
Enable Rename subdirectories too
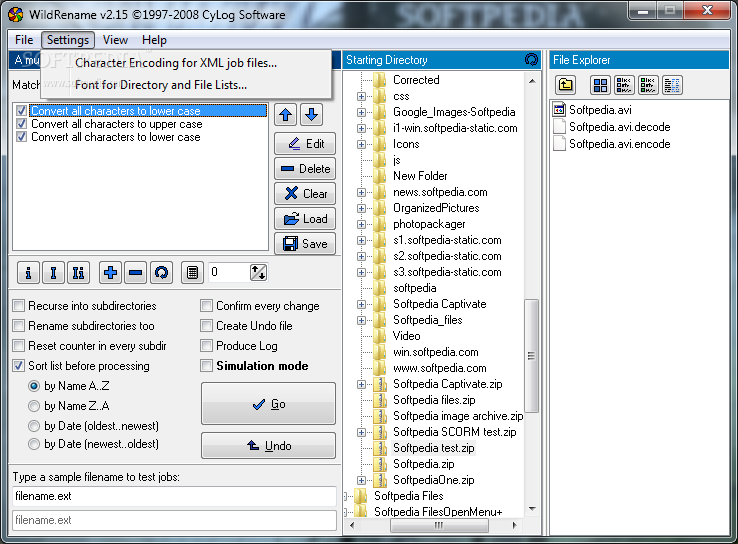pos(19,326)
